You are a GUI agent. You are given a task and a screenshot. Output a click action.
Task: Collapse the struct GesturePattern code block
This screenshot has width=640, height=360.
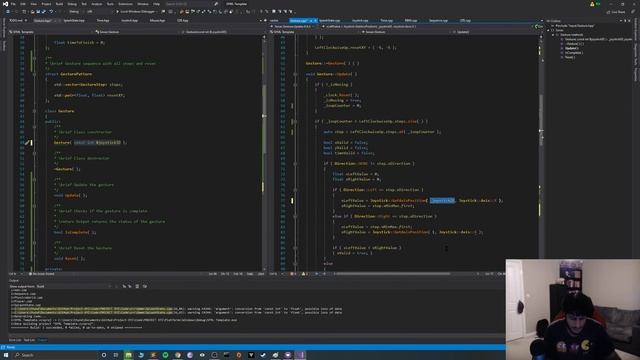[x=34, y=74]
